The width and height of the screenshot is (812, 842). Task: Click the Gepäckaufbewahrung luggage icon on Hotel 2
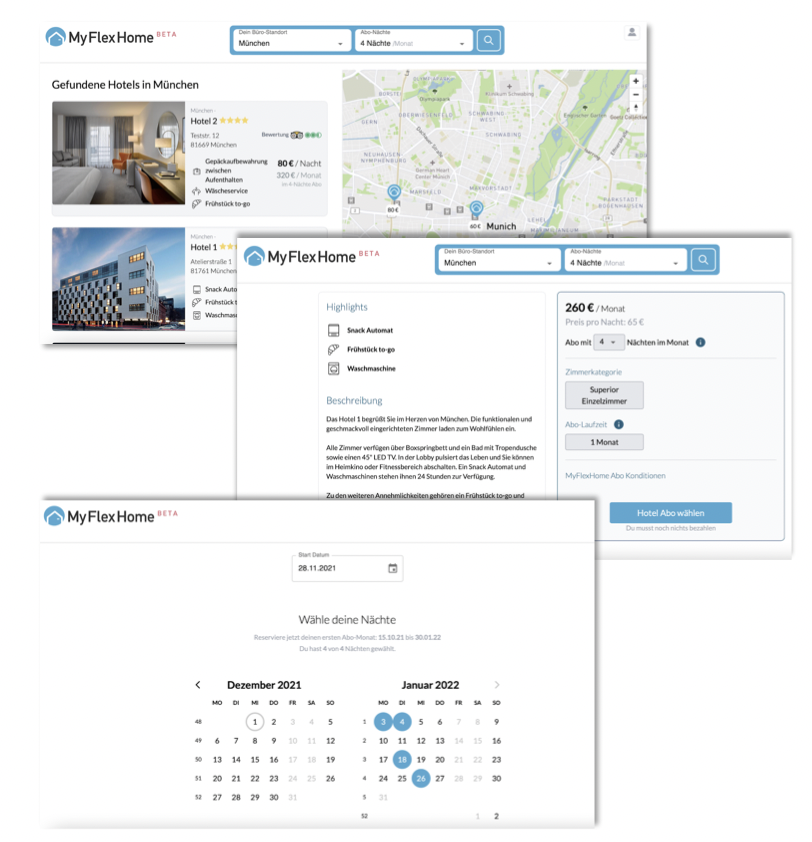pos(197,171)
